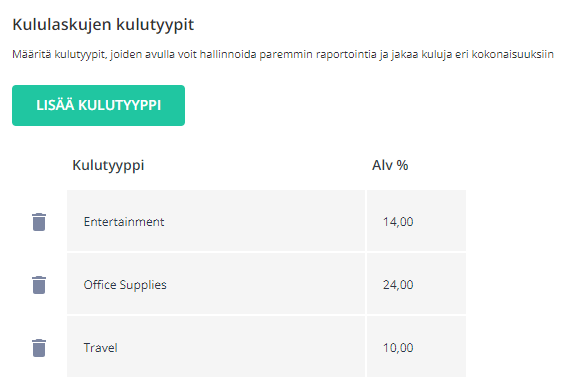This screenshot has height=389, width=567.
Task: Click the word raportointia in the description
Action: pyautogui.click(x=346, y=54)
